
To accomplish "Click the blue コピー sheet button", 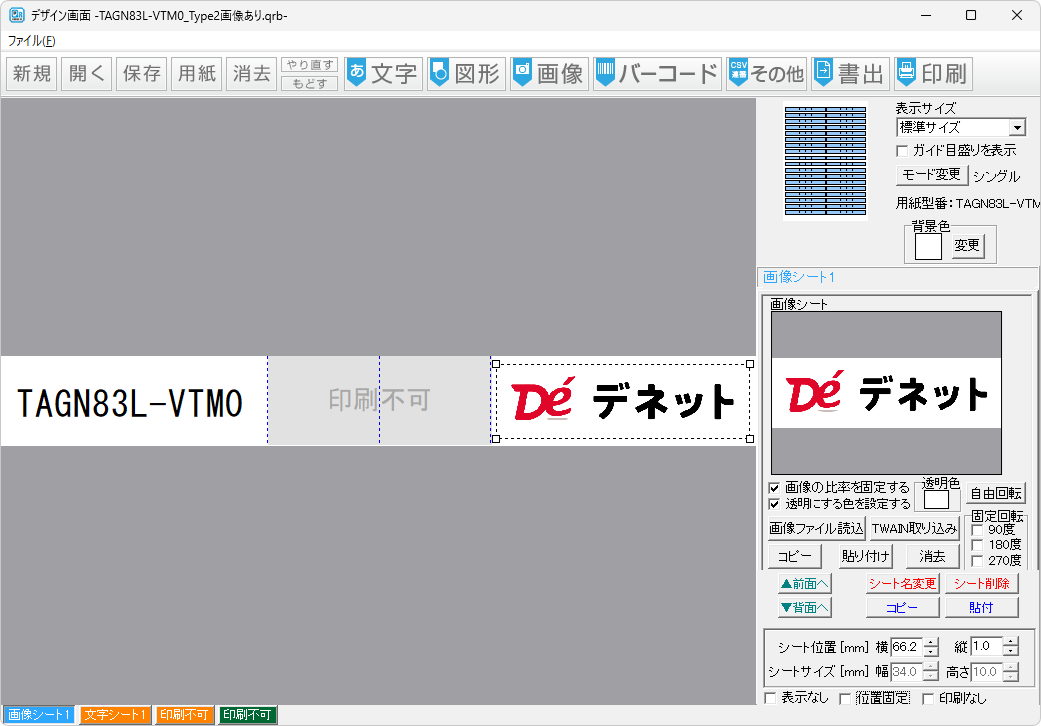I will [x=902, y=607].
